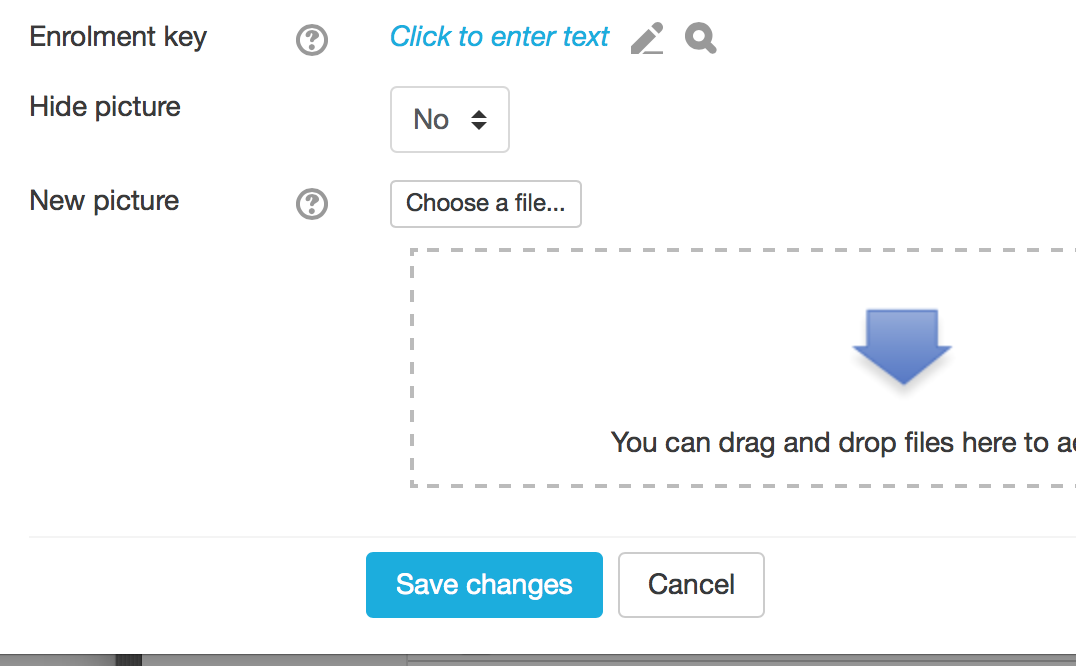Open help for New picture
Image resolution: width=1076 pixels, height=666 pixels.
pos(312,204)
